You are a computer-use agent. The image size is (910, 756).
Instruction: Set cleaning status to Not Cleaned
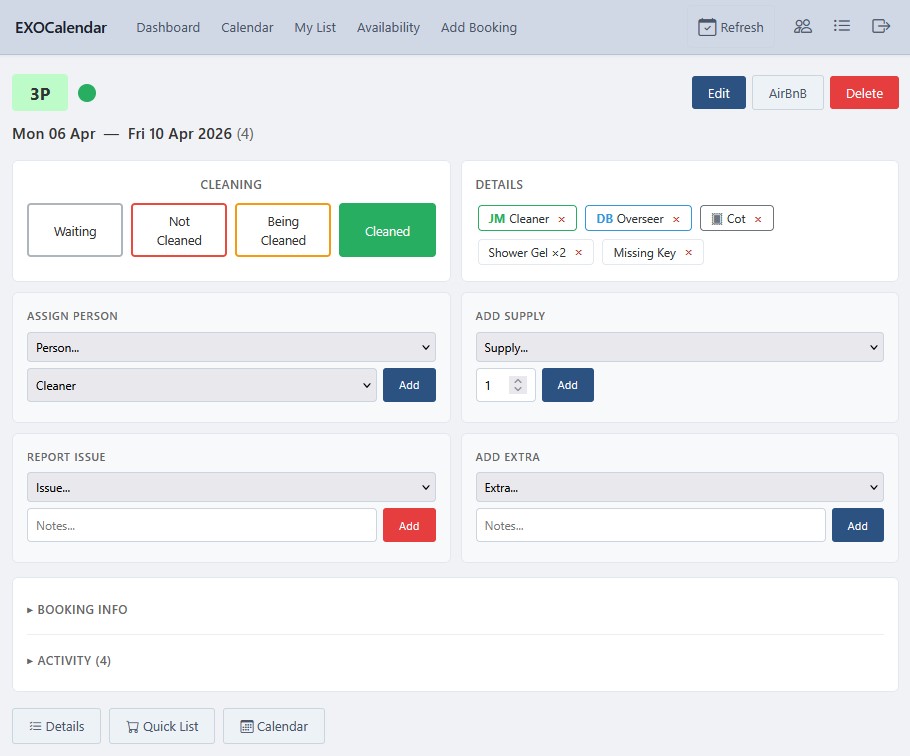[178, 230]
